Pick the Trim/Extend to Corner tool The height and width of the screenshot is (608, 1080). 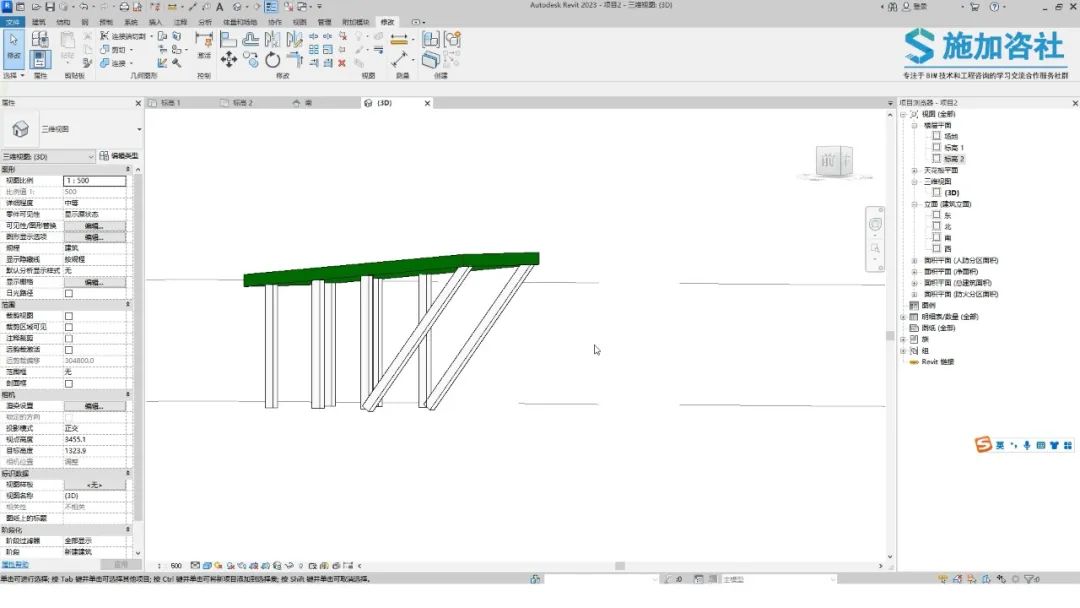(x=294, y=60)
